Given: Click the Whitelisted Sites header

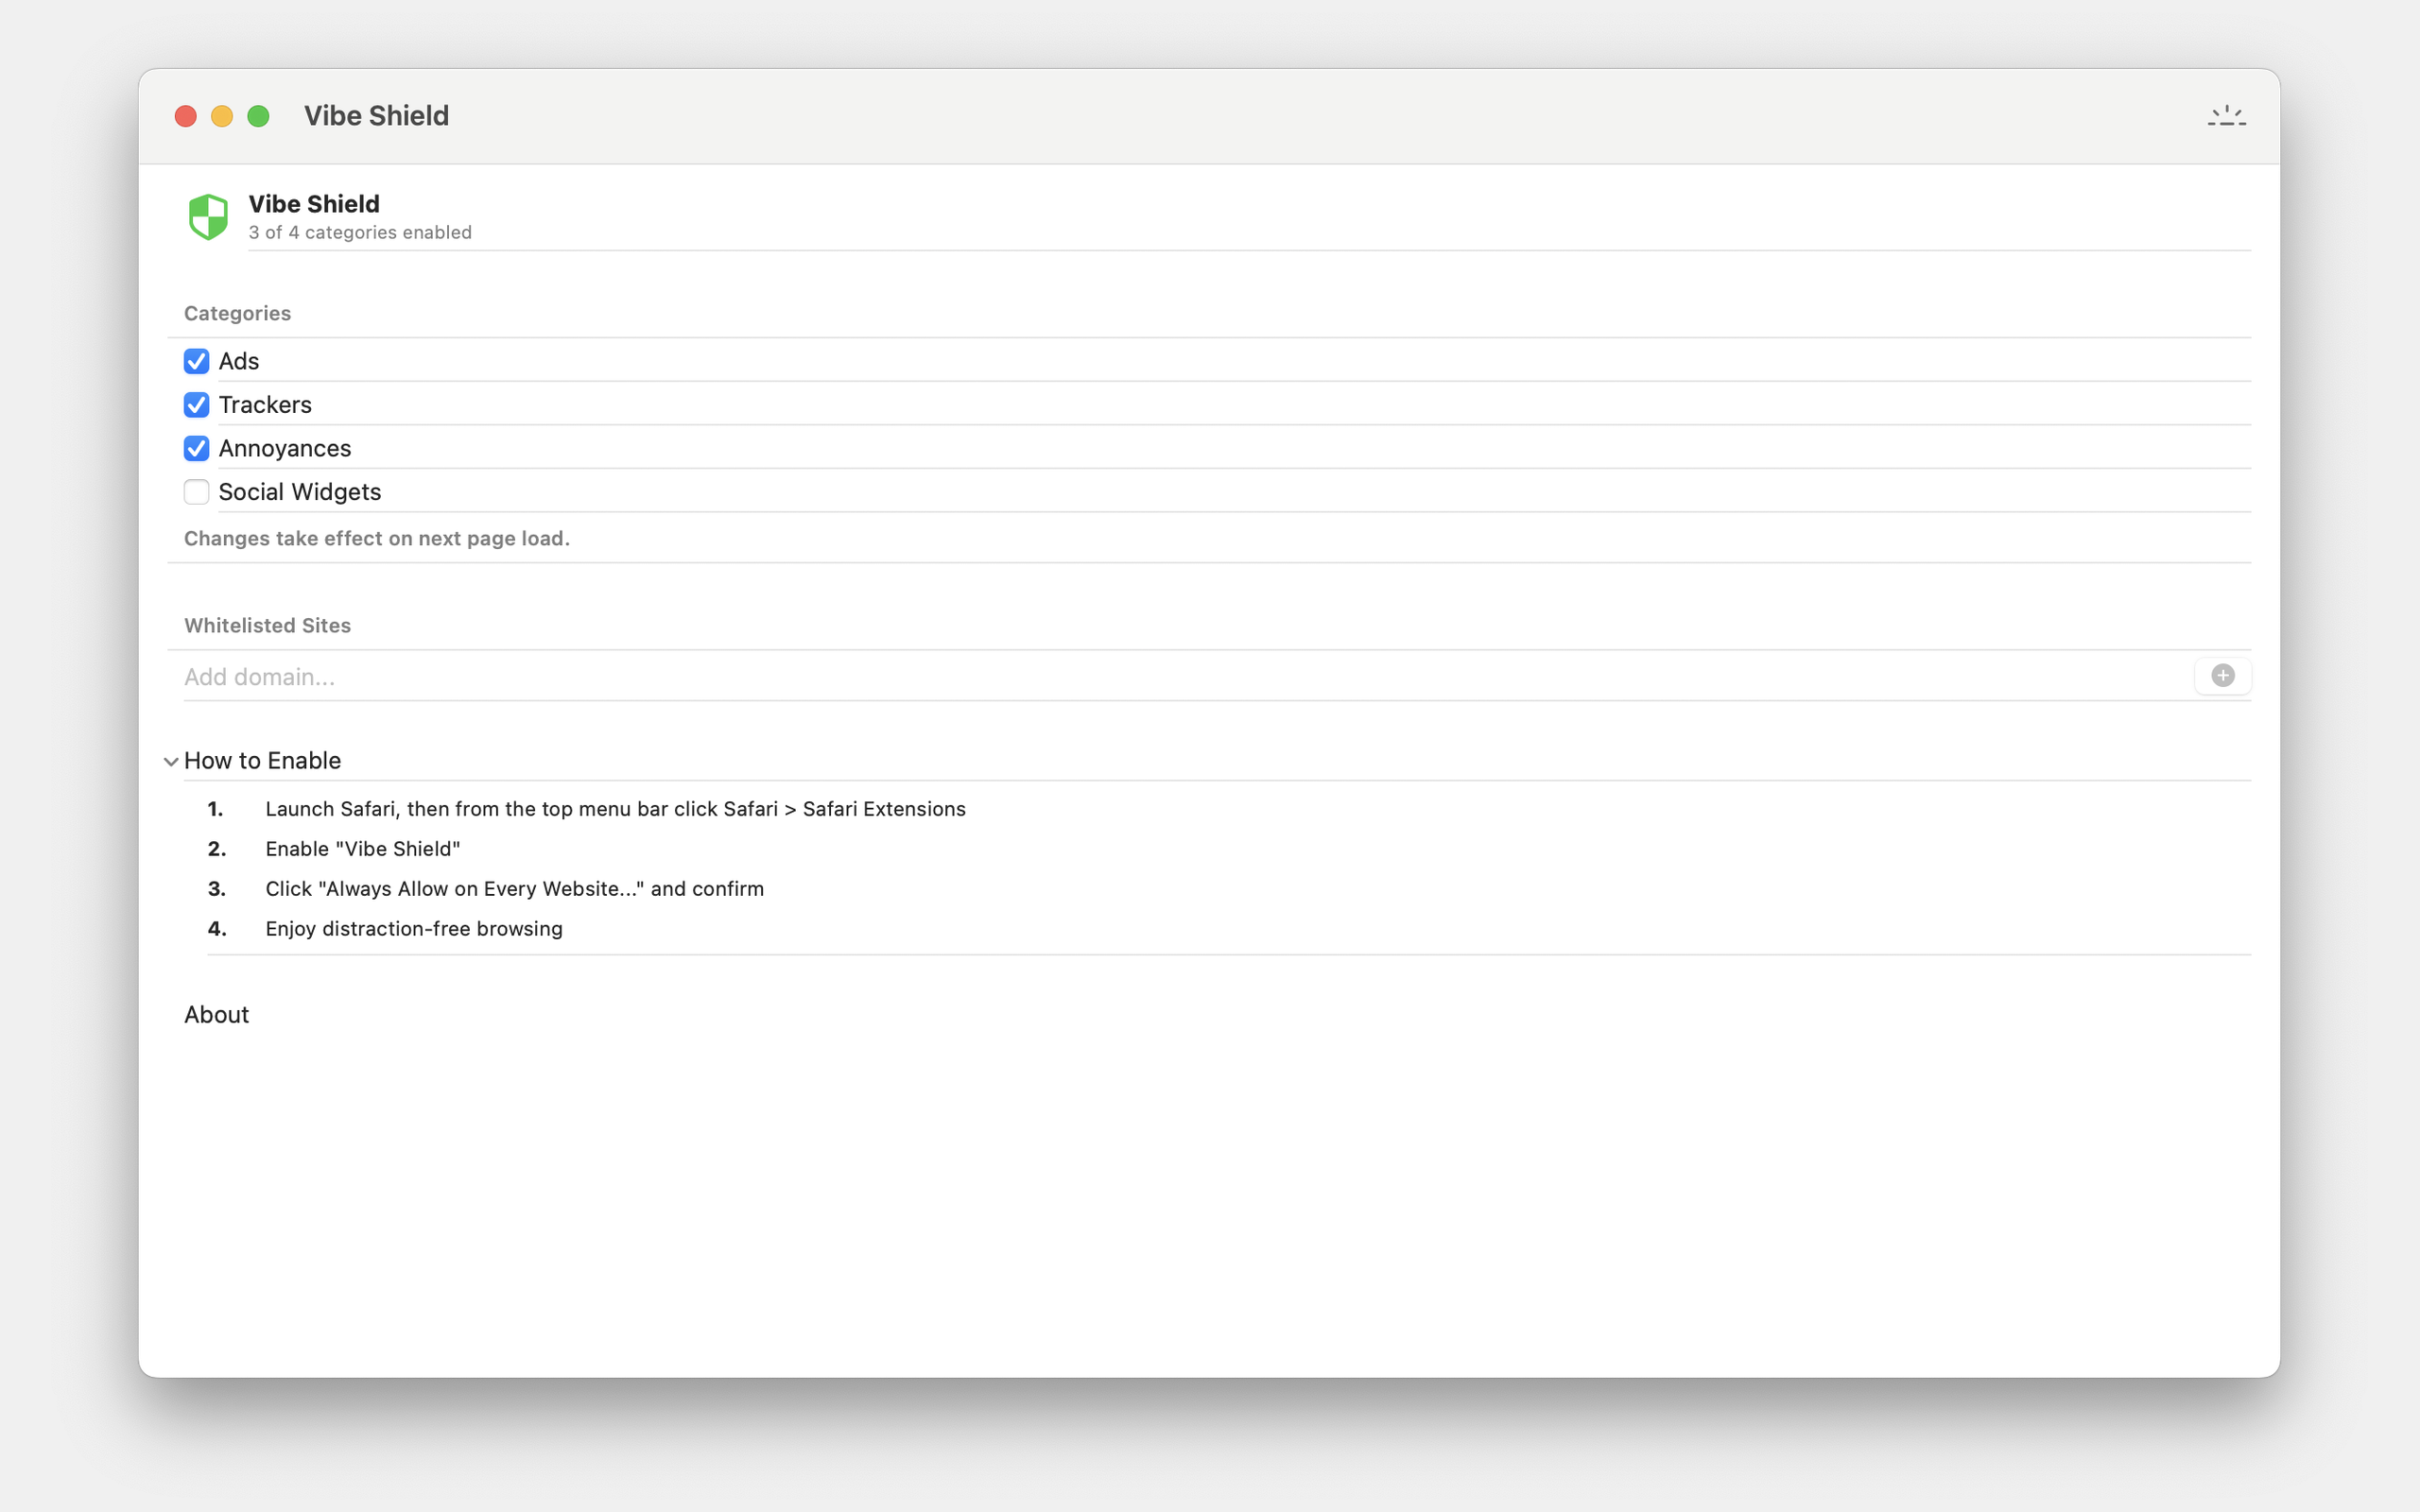Looking at the screenshot, I should (x=267, y=625).
